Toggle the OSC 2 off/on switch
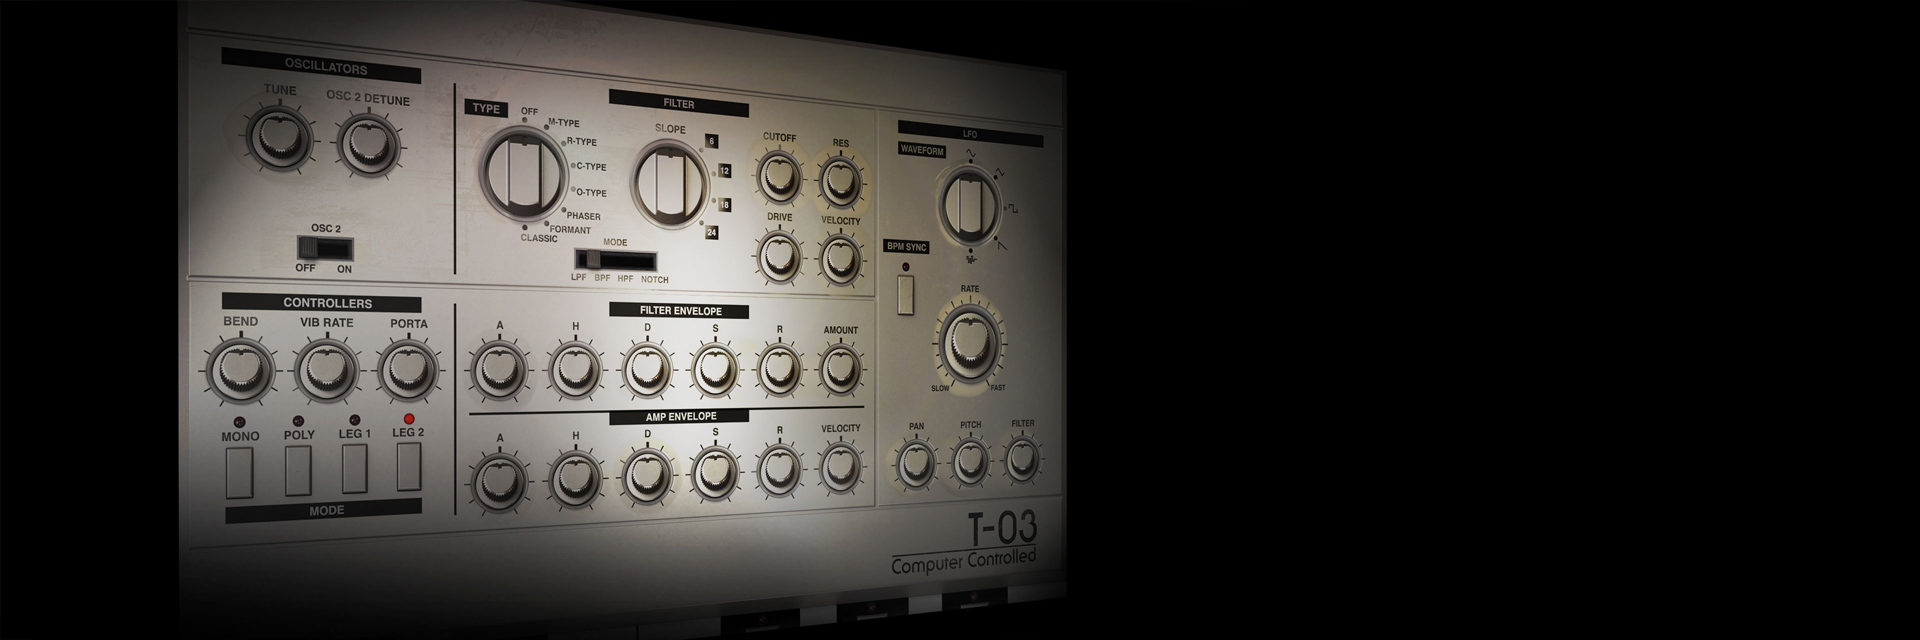This screenshot has width=1920, height=640. coord(326,248)
